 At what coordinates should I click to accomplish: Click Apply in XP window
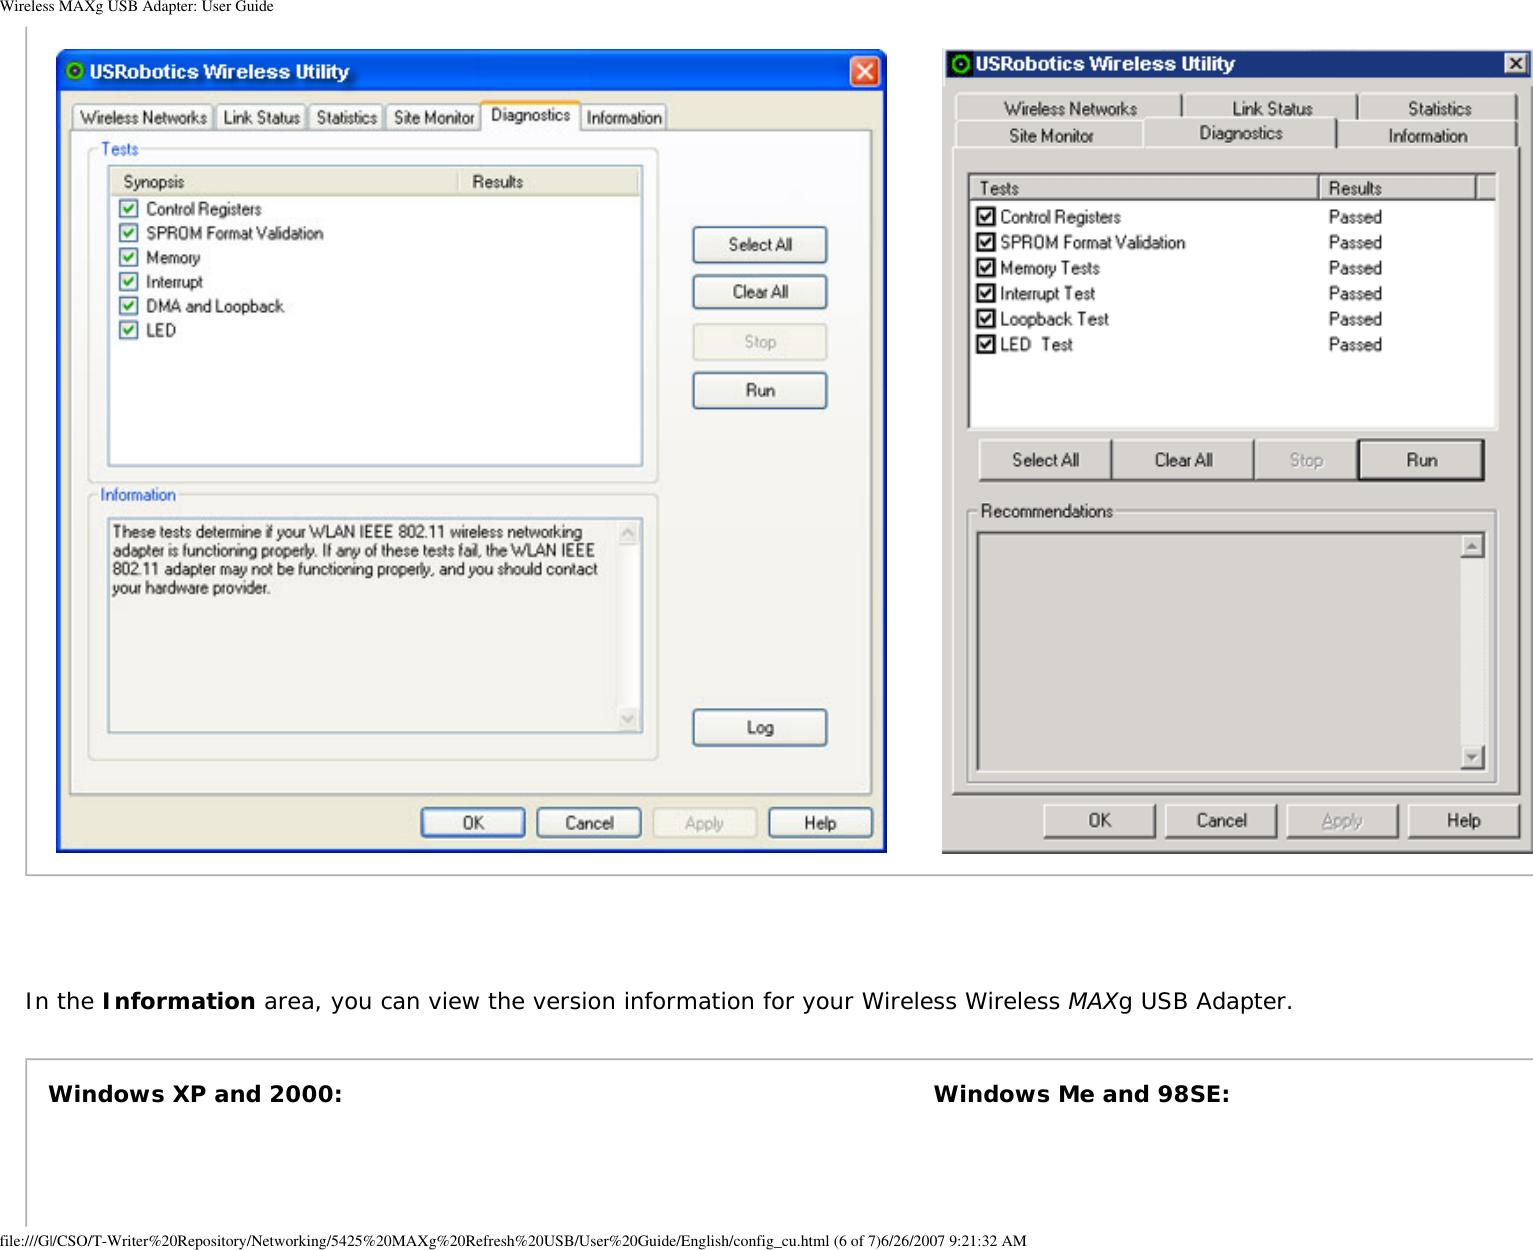pyautogui.click(x=704, y=822)
